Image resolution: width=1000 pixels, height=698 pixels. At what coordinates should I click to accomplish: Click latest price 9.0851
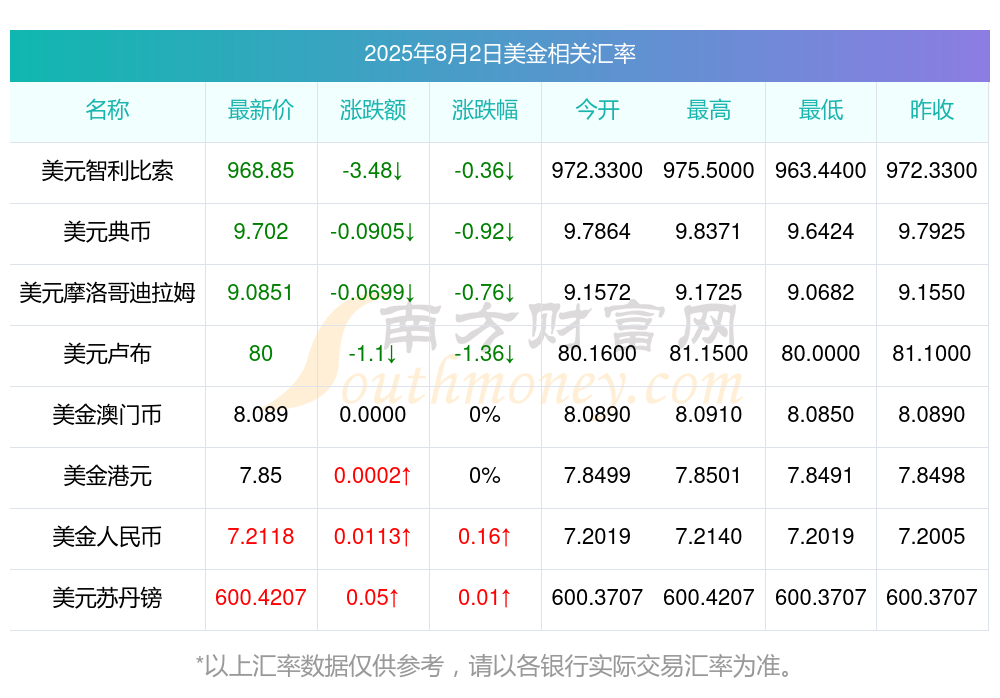[x=260, y=292]
